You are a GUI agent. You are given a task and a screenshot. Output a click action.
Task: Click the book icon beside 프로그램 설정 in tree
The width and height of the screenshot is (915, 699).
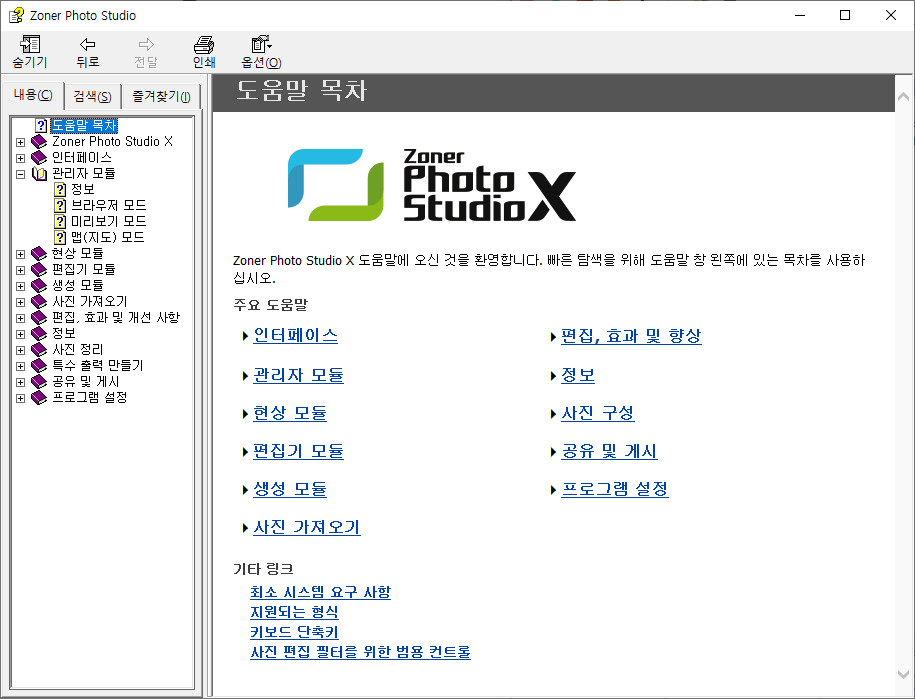39,397
